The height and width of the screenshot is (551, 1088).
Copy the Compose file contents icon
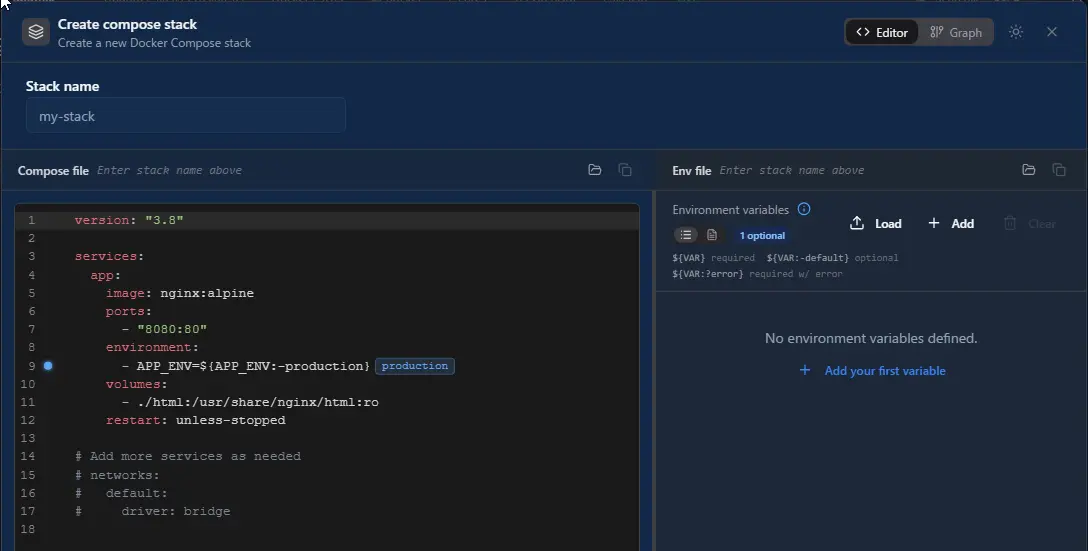pyautogui.click(x=625, y=170)
